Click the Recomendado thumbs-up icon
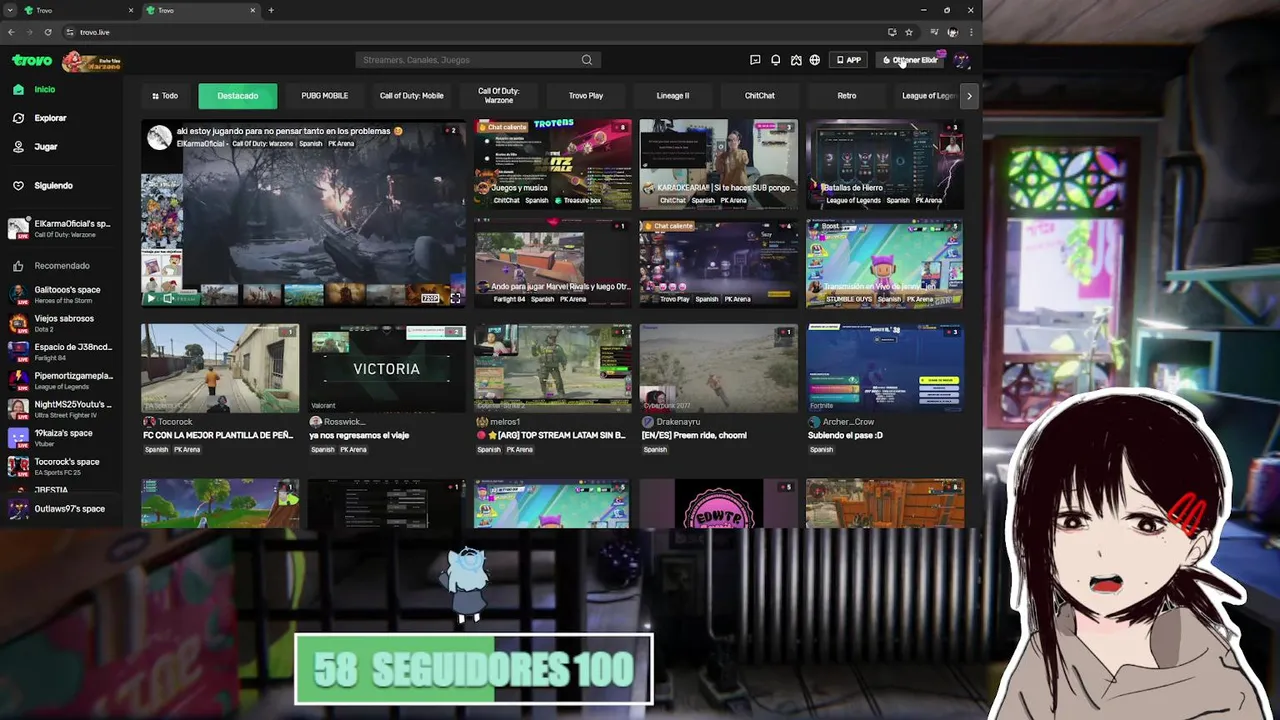The height and width of the screenshot is (720, 1280). click(18, 266)
